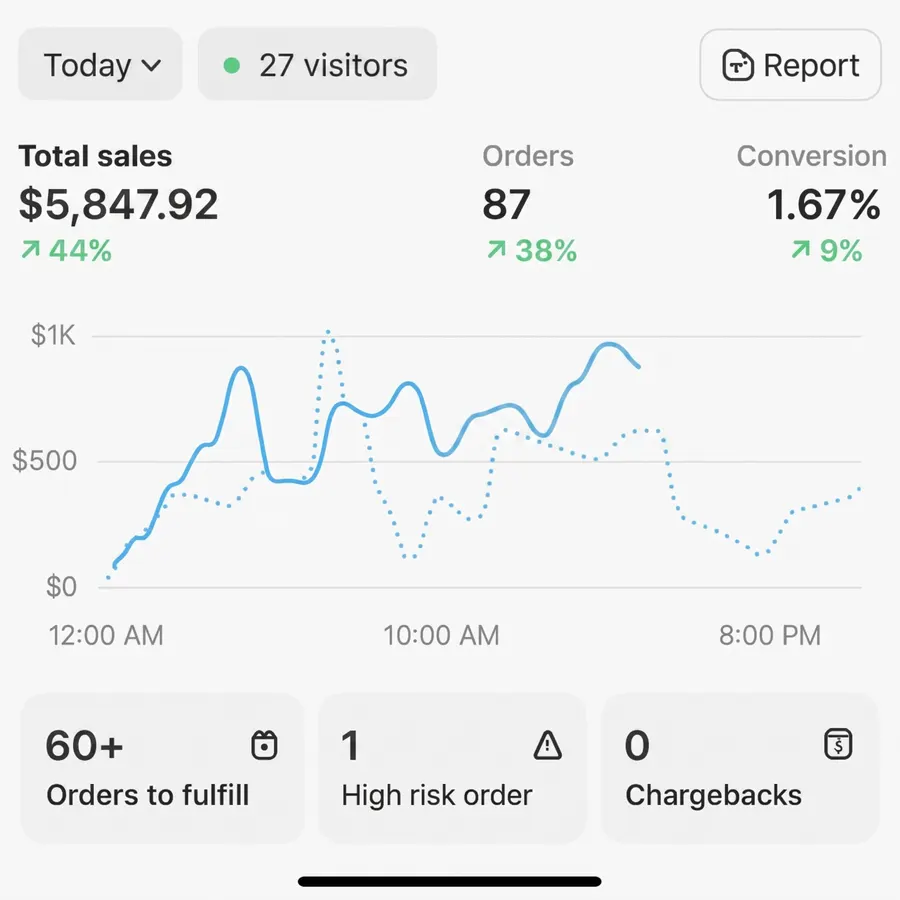Screen dimensions: 900x900
Task: Switch to the Conversion metric
Action: 810,203
